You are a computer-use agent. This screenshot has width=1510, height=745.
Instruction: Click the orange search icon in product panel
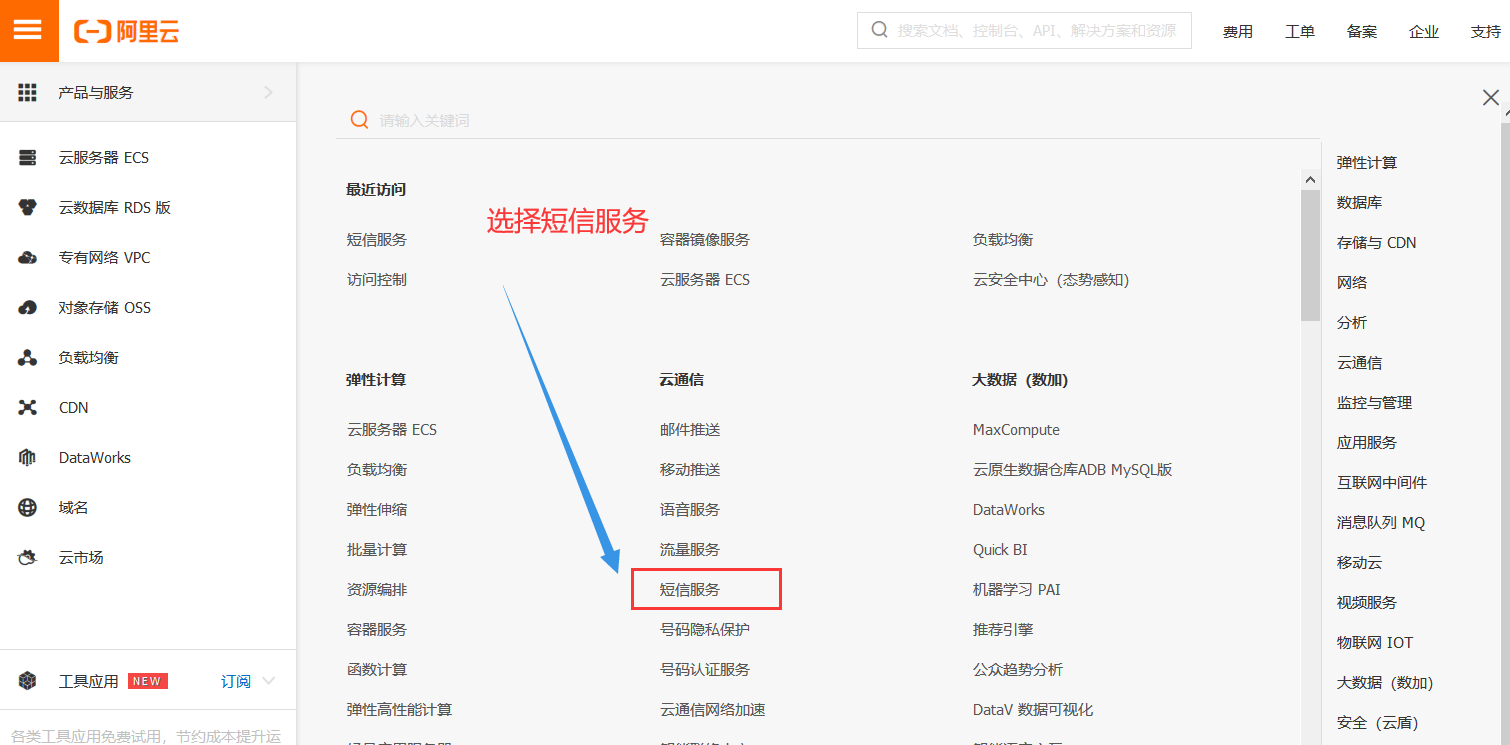click(359, 120)
